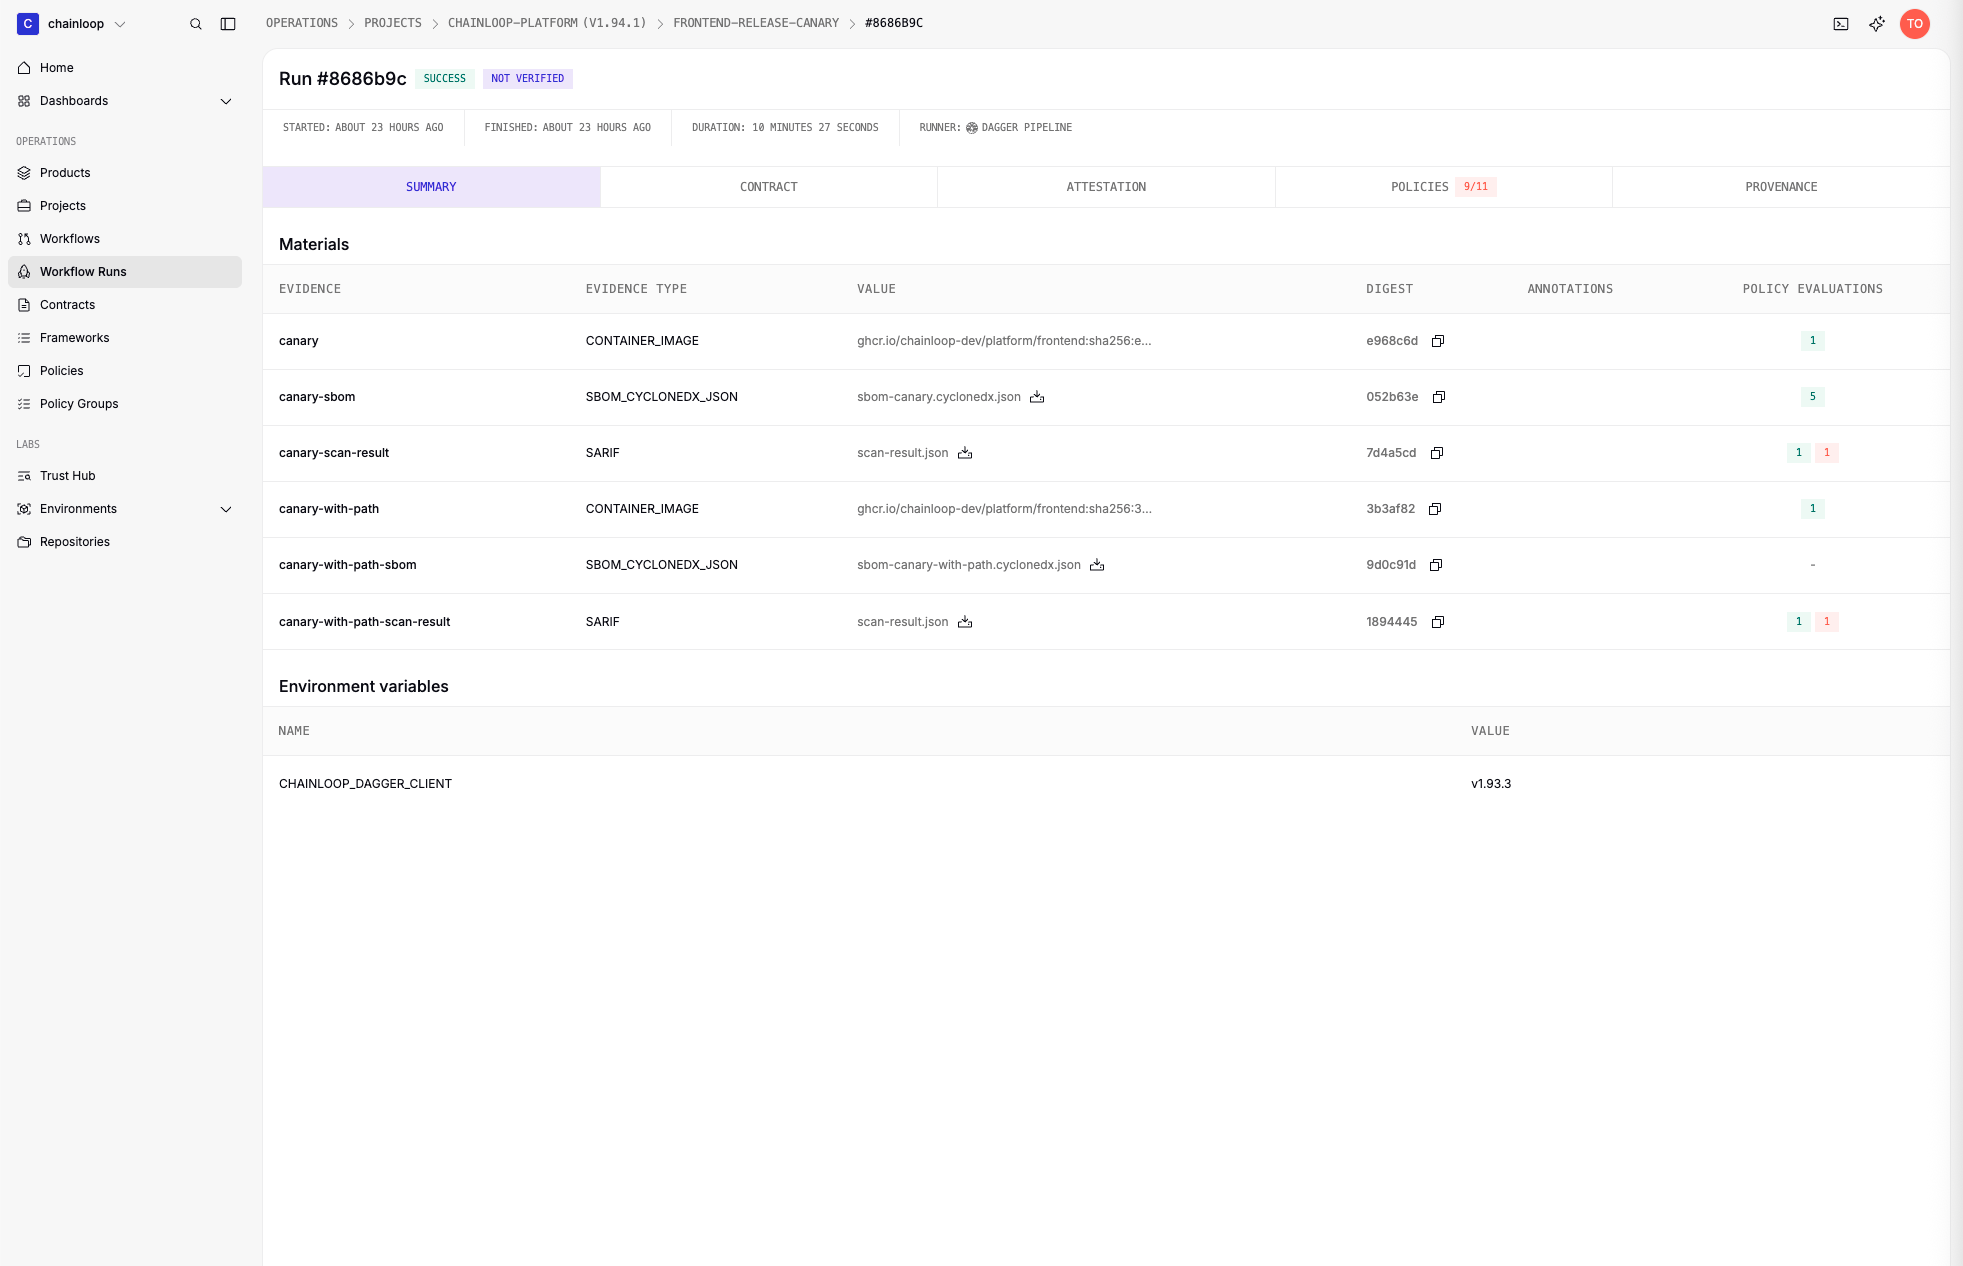Viewport: 1963px width, 1266px height.
Task: Click the NOT VERIFIED badge
Action: 528,78
